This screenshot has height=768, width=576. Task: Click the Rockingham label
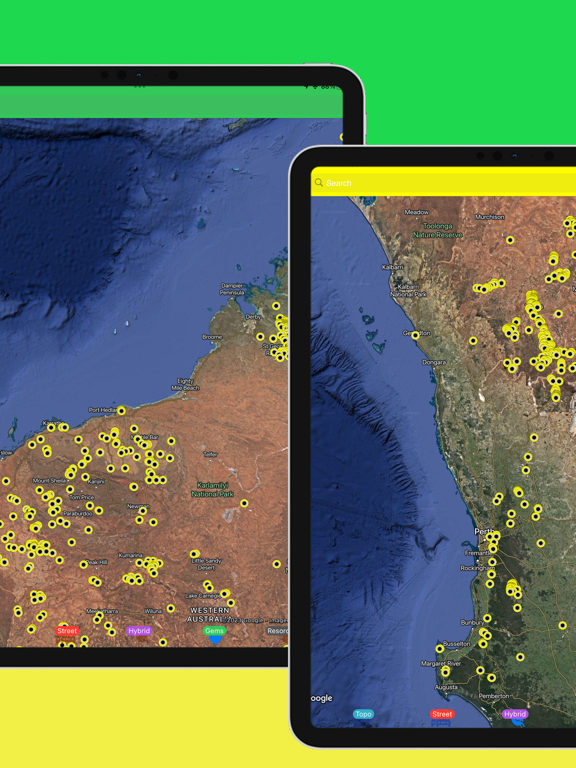pos(477,568)
